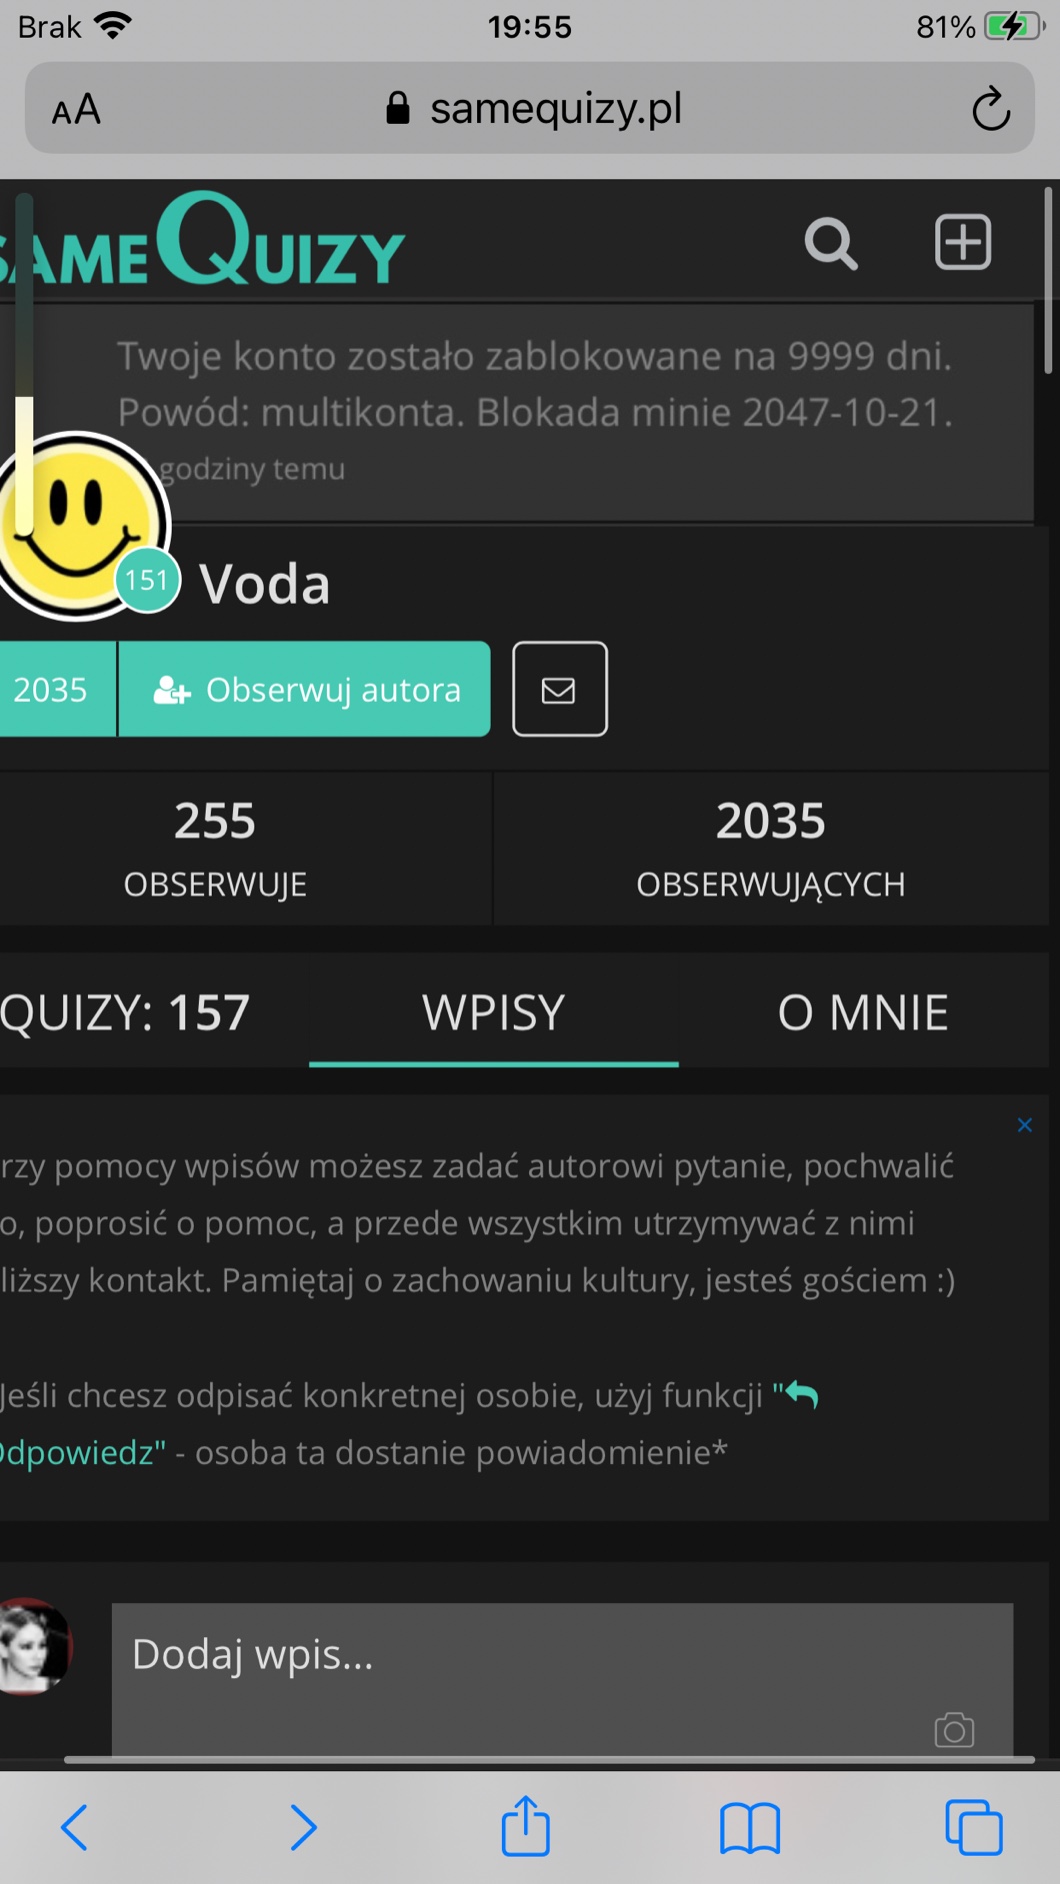Viewport: 1060px width, 1884px height.
Task: Open Safari share sheet icon
Action: [x=526, y=1826]
